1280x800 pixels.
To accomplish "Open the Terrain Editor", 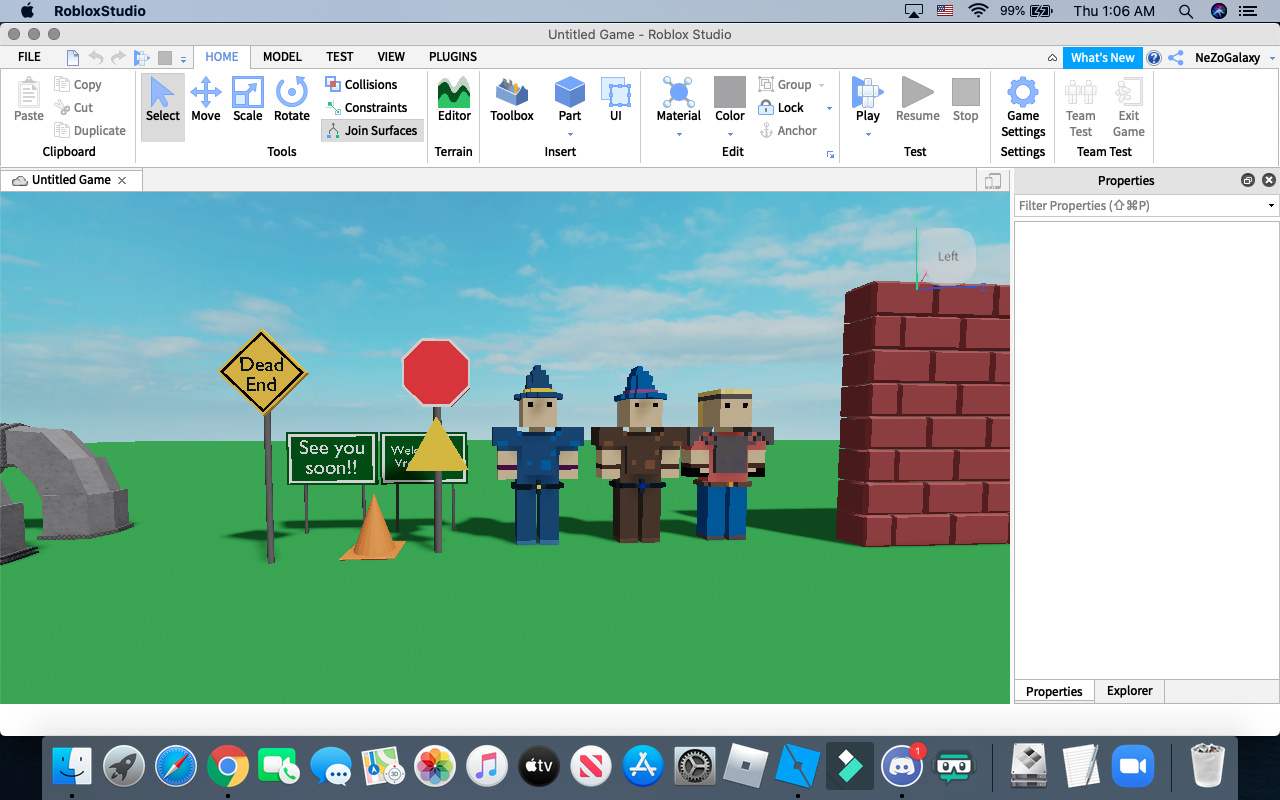I will [453, 100].
